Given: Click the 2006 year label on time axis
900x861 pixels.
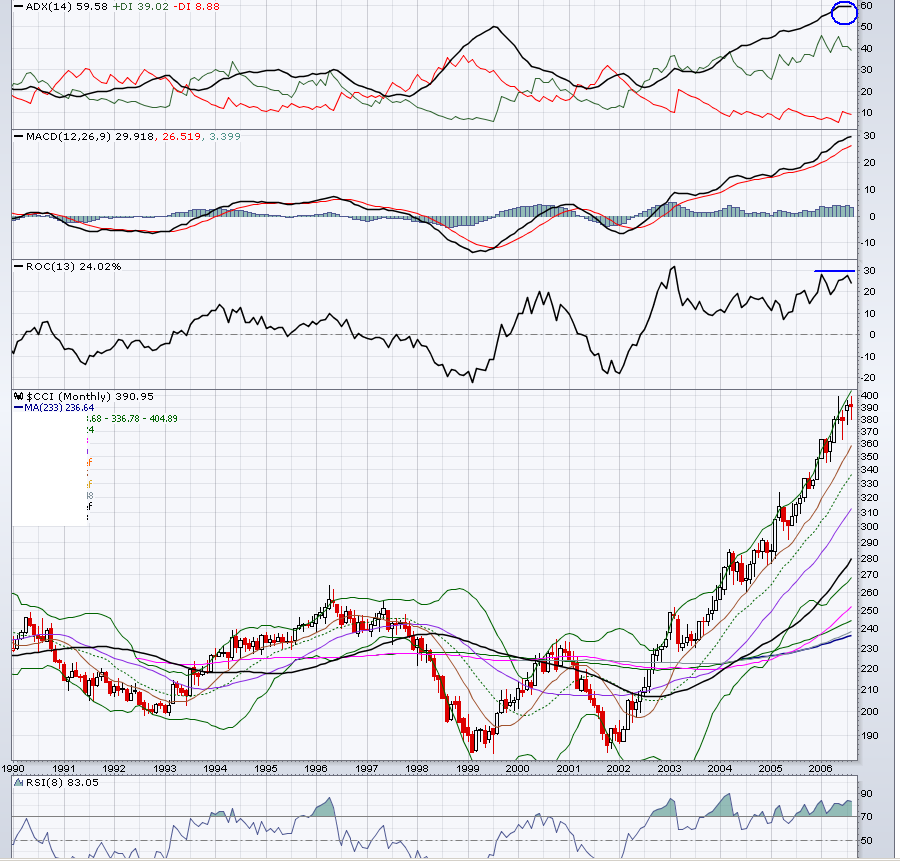Looking at the screenshot, I should point(820,769).
